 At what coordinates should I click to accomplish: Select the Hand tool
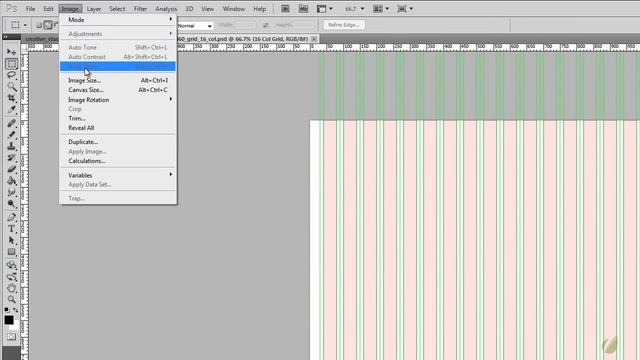11,288
